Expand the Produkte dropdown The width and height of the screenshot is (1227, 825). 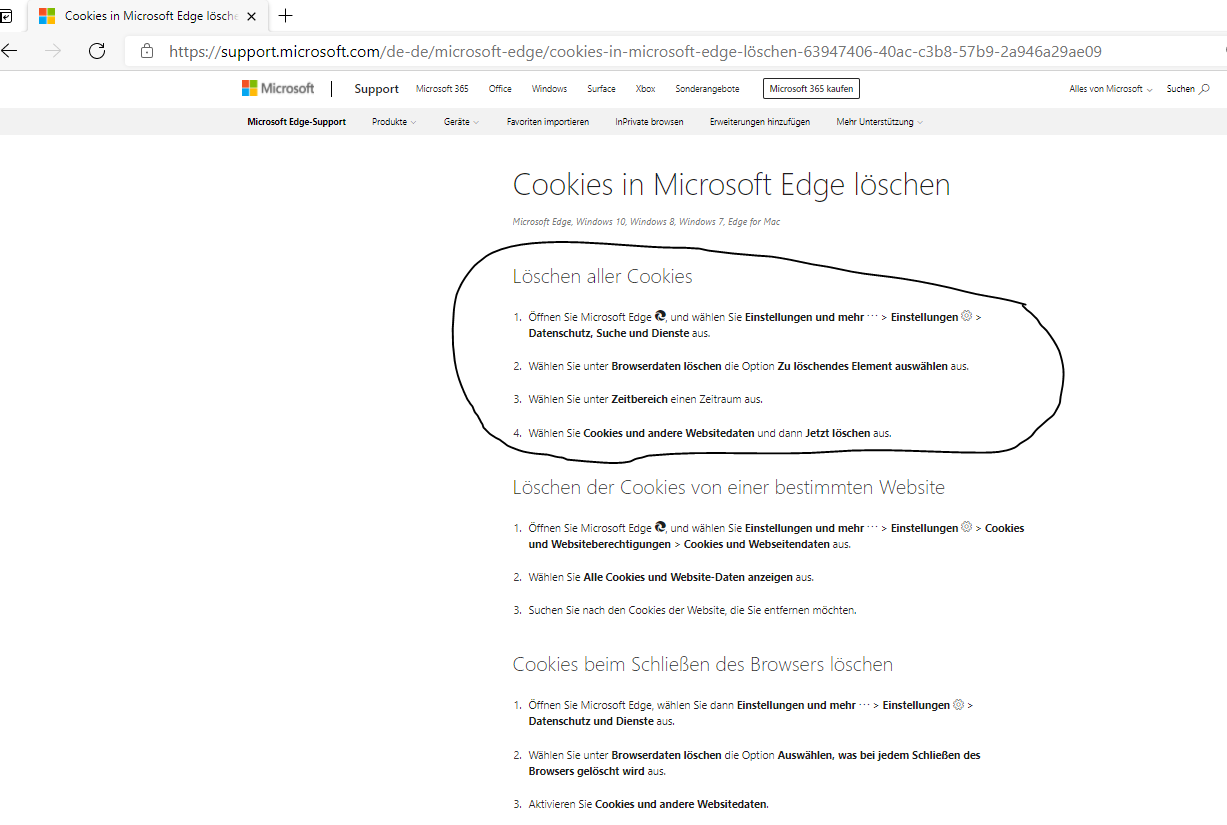[x=394, y=122]
